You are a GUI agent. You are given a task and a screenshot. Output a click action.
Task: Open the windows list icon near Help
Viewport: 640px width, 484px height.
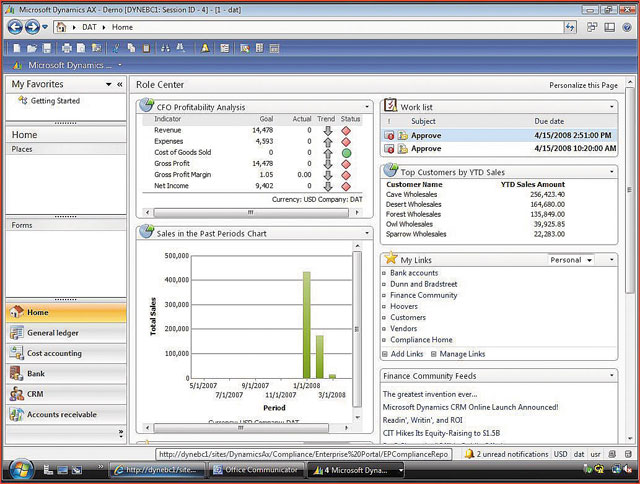tap(592, 27)
